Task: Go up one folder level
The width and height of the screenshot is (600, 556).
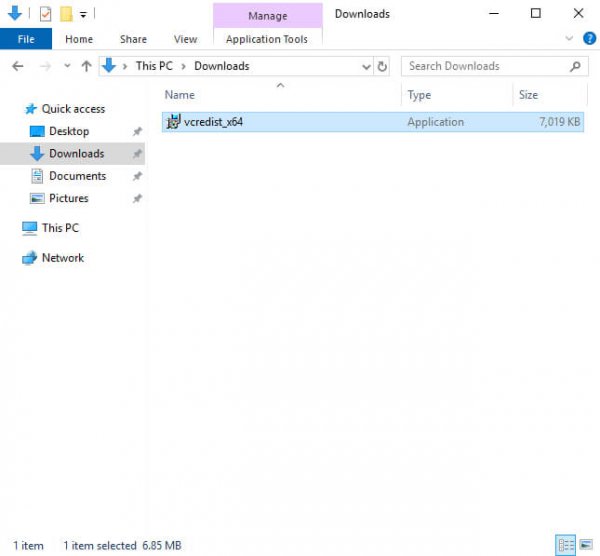Action: [86, 66]
